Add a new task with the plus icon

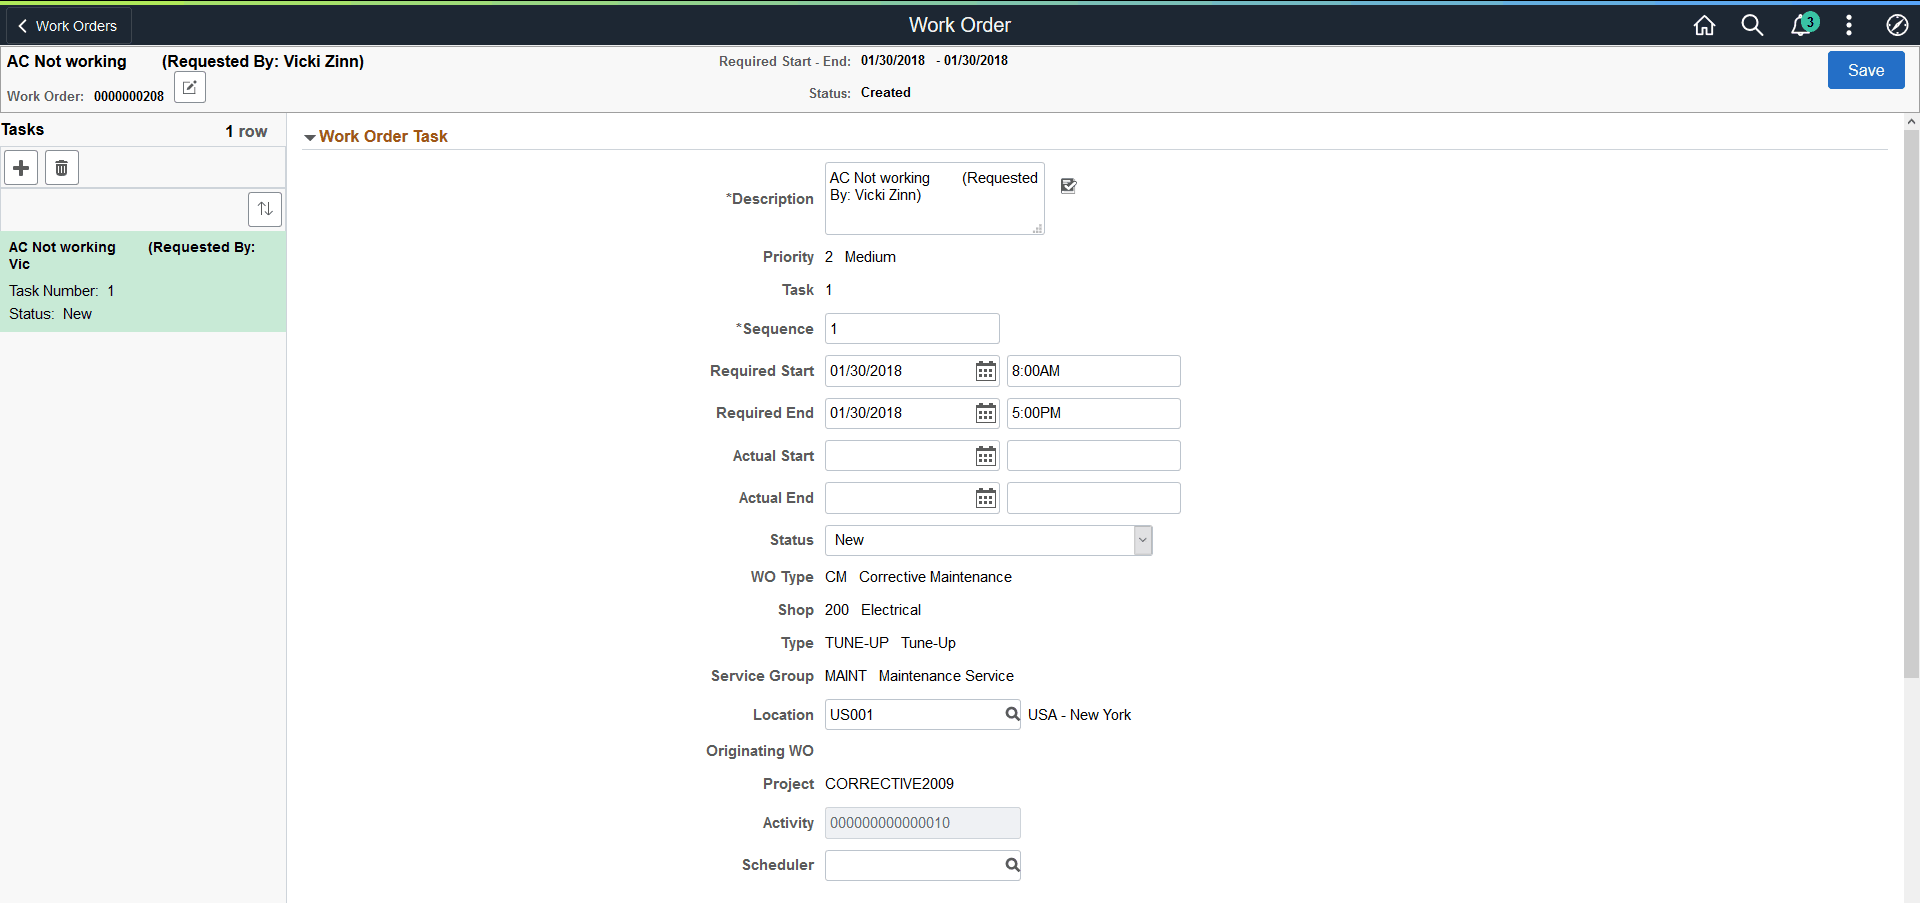pos(21,167)
